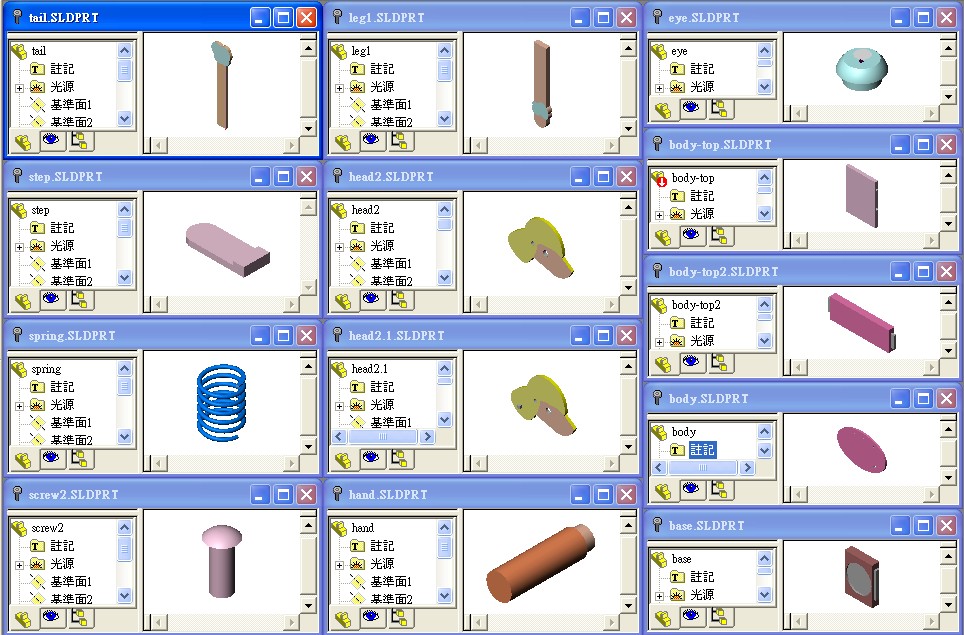
Task: Open ConfigurationManager tab in tail window
Action: (x=79, y=141)
